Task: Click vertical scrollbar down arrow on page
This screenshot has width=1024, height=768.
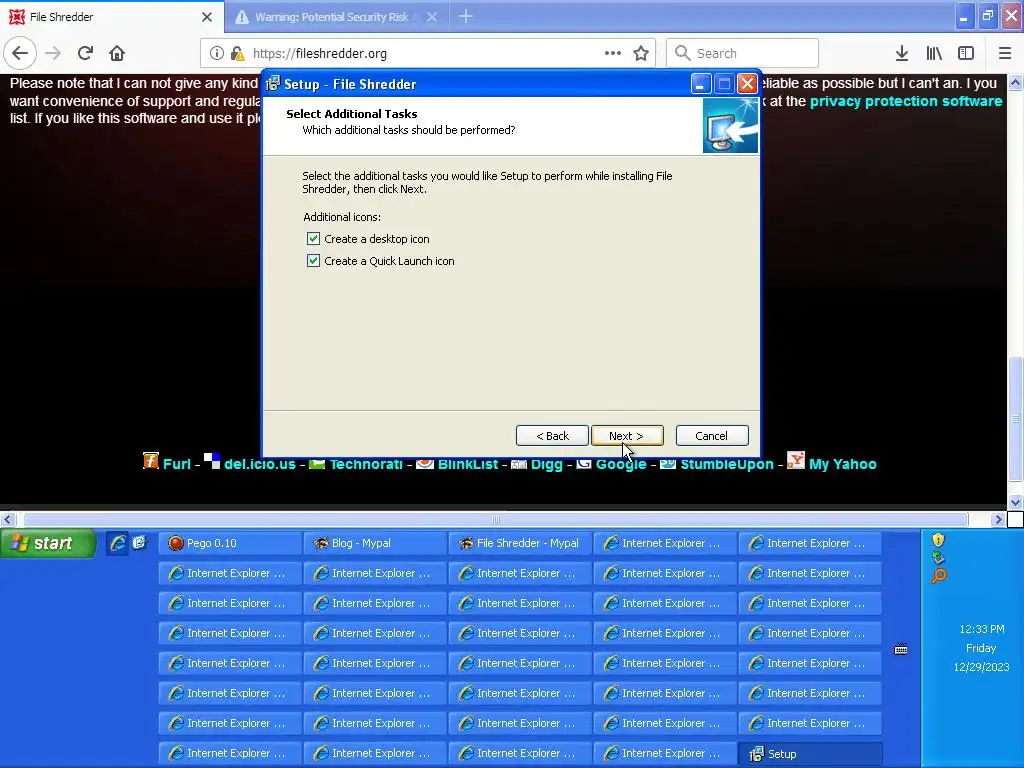Action: click(x=1015, y=502)
